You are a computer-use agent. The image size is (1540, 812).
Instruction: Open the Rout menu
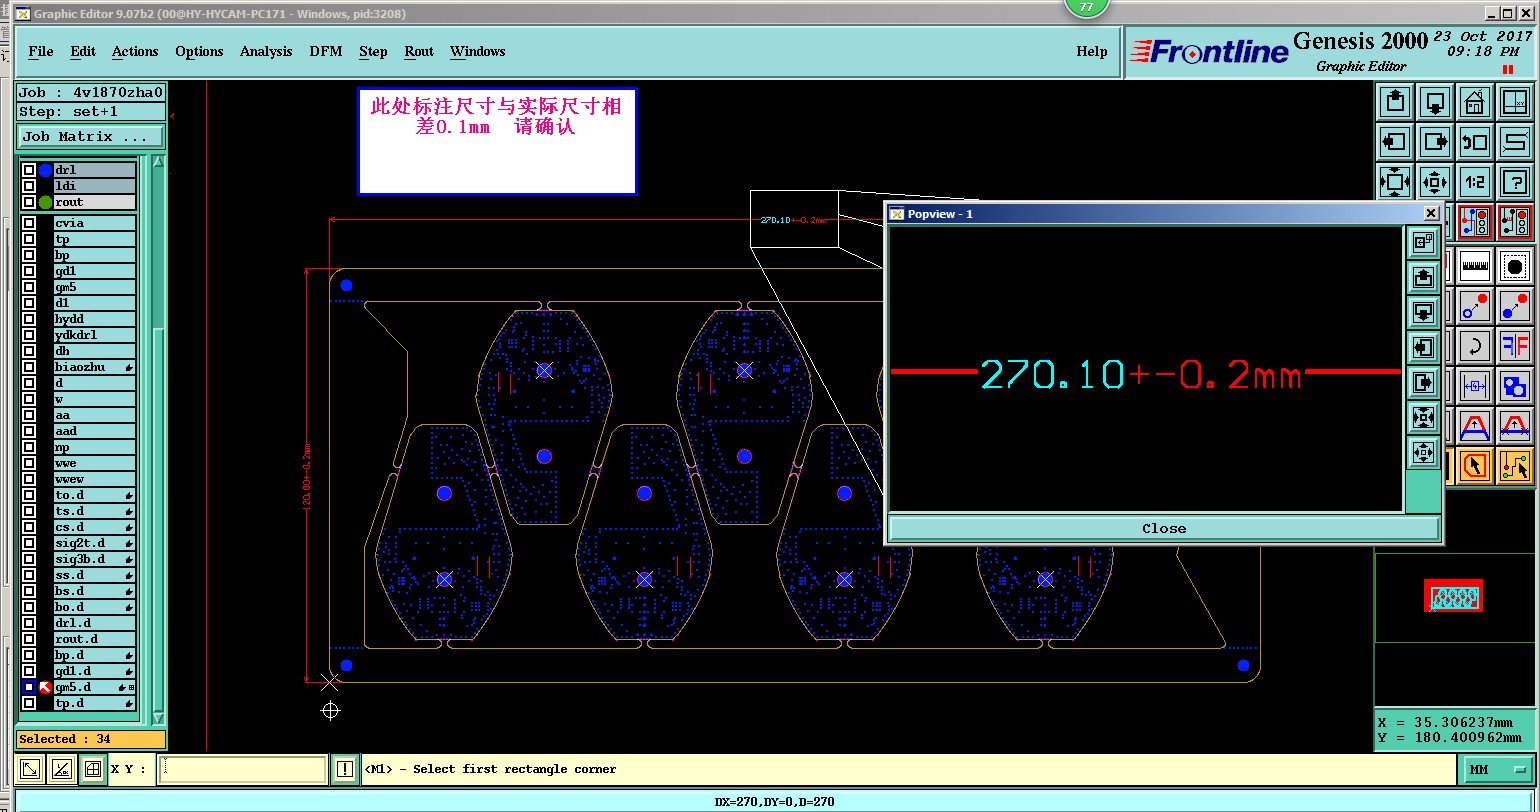pyautogui.click(x=419, y=51)
